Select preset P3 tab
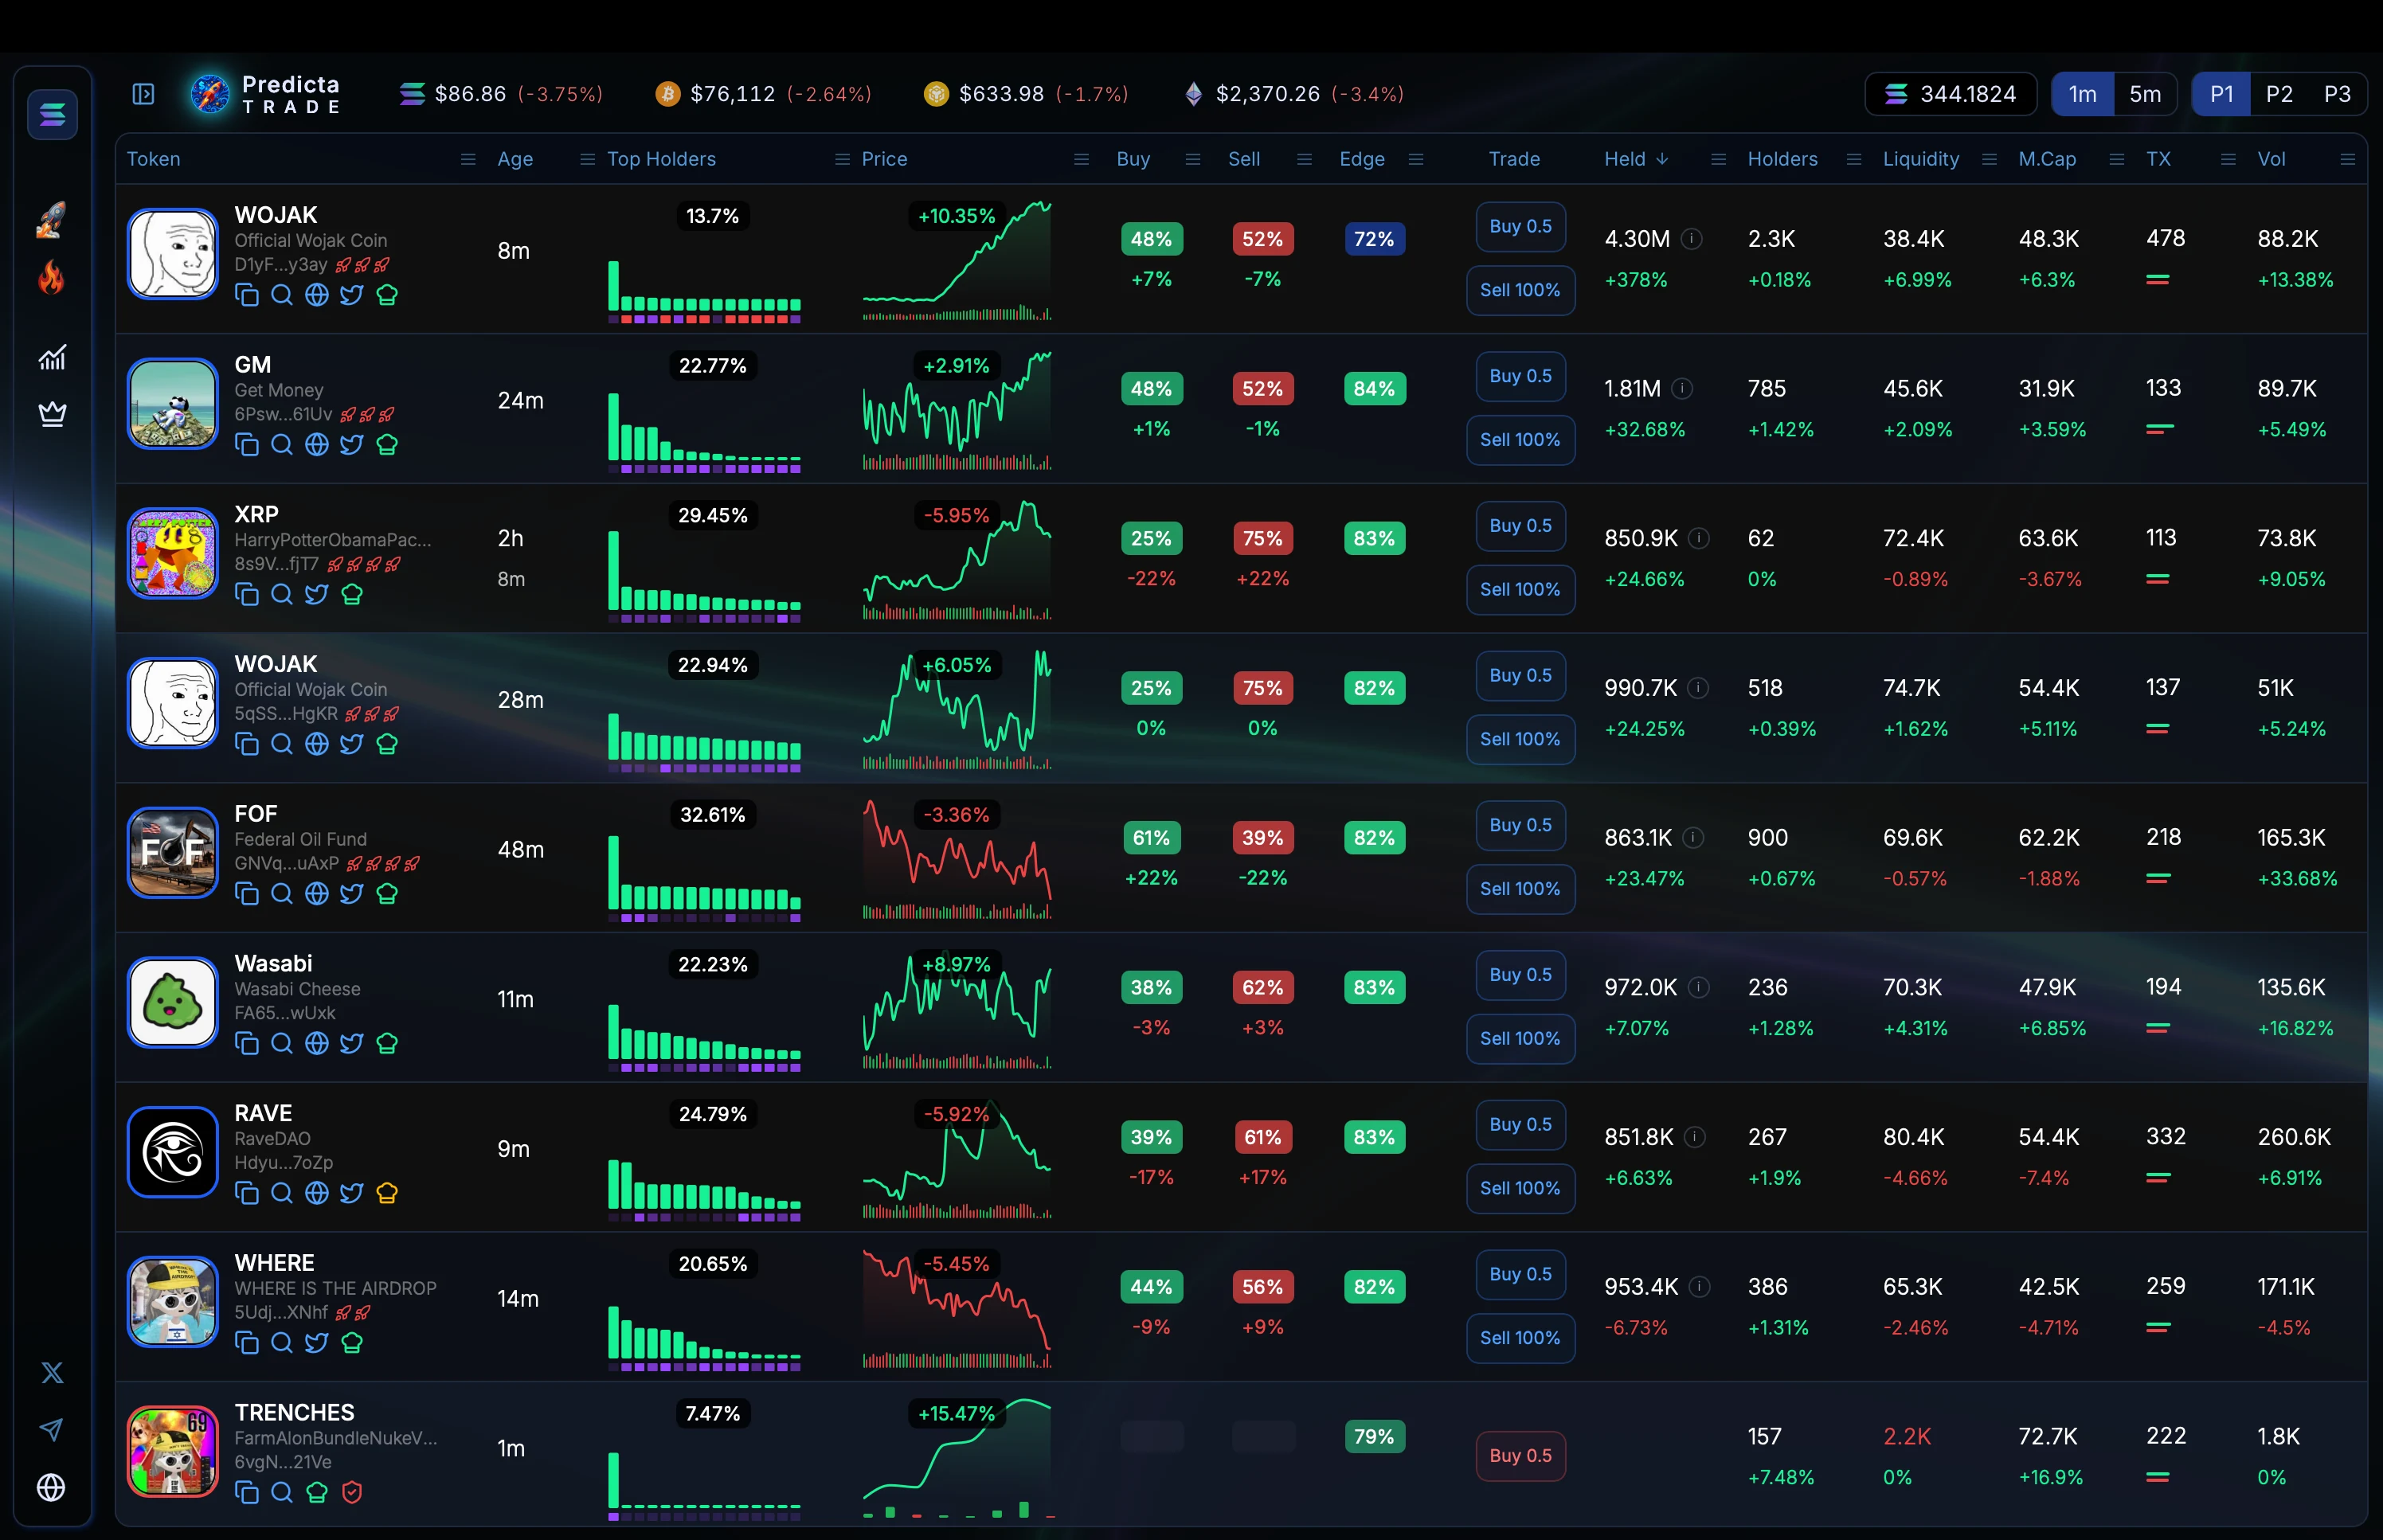The height and width of the screenshot is (1540, 2383). (2336, 94)
